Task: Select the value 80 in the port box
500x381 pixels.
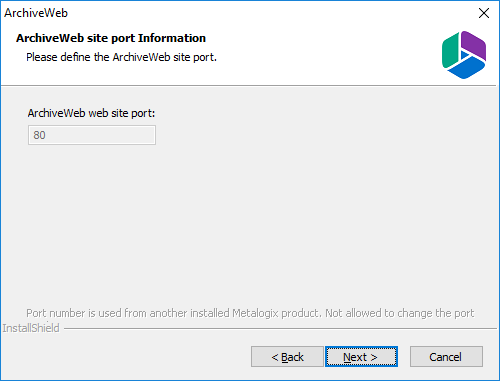Action: (x=39, y=135)
